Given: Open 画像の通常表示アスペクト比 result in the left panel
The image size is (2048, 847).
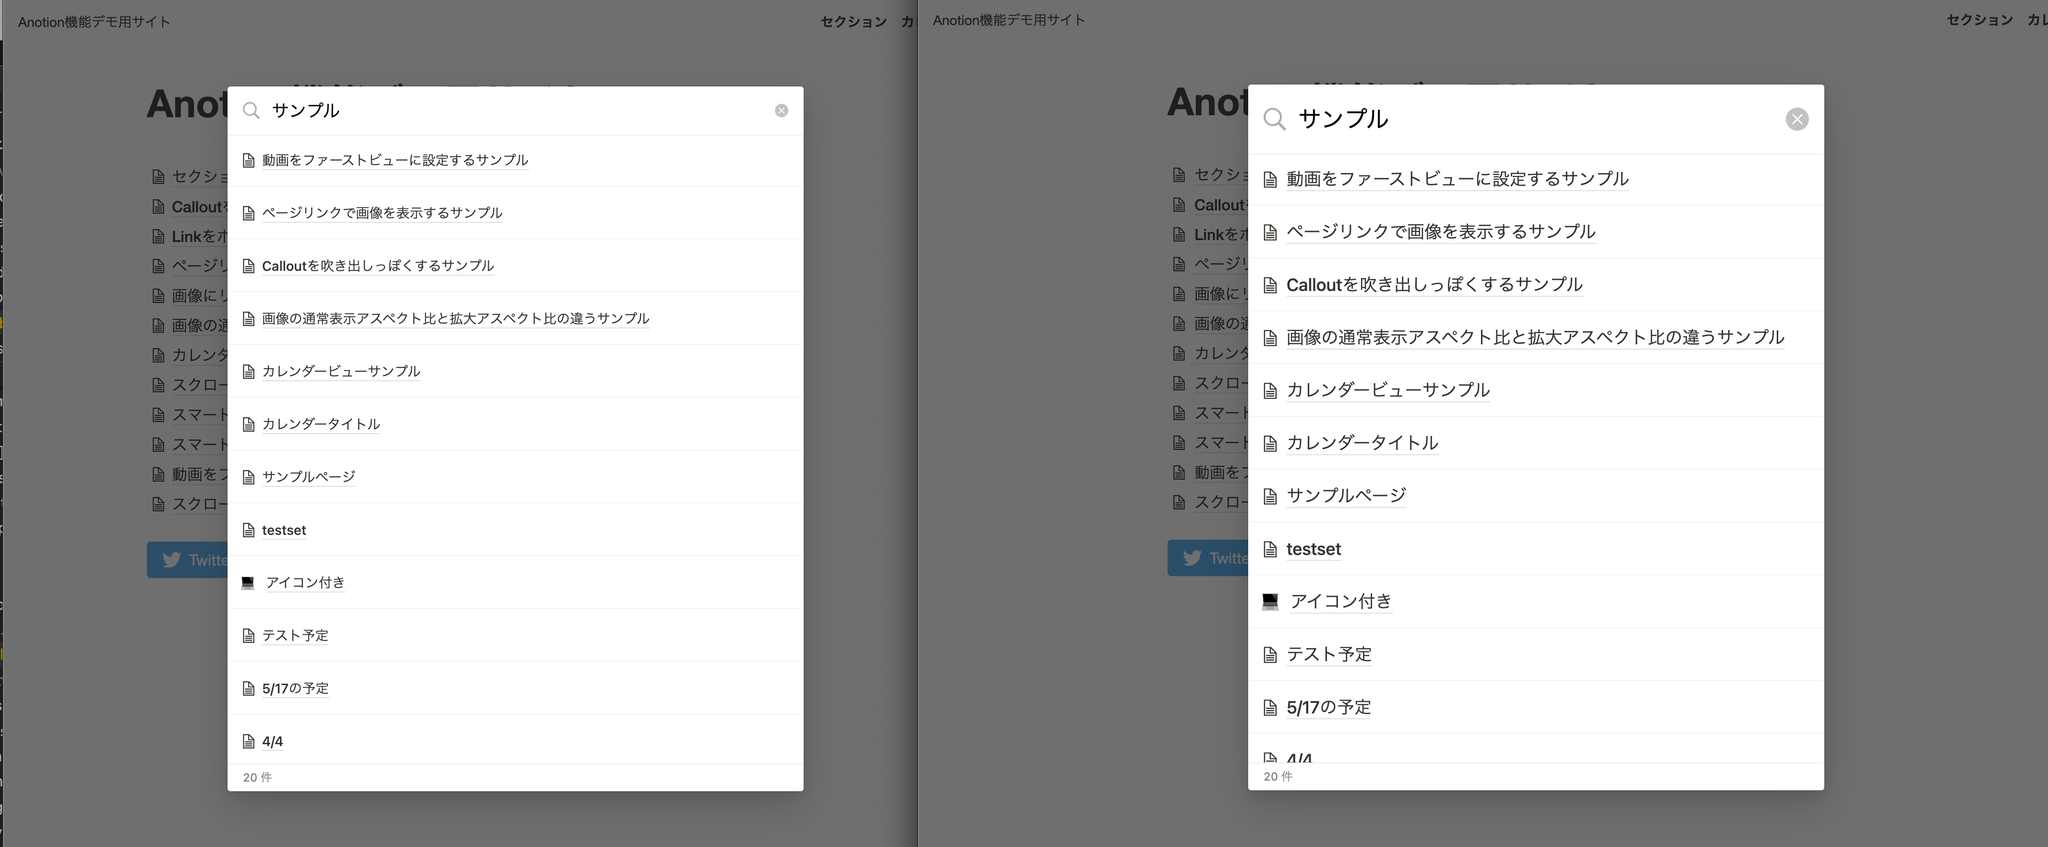Looking at the screenshot, I should click(x=456, y=319).
